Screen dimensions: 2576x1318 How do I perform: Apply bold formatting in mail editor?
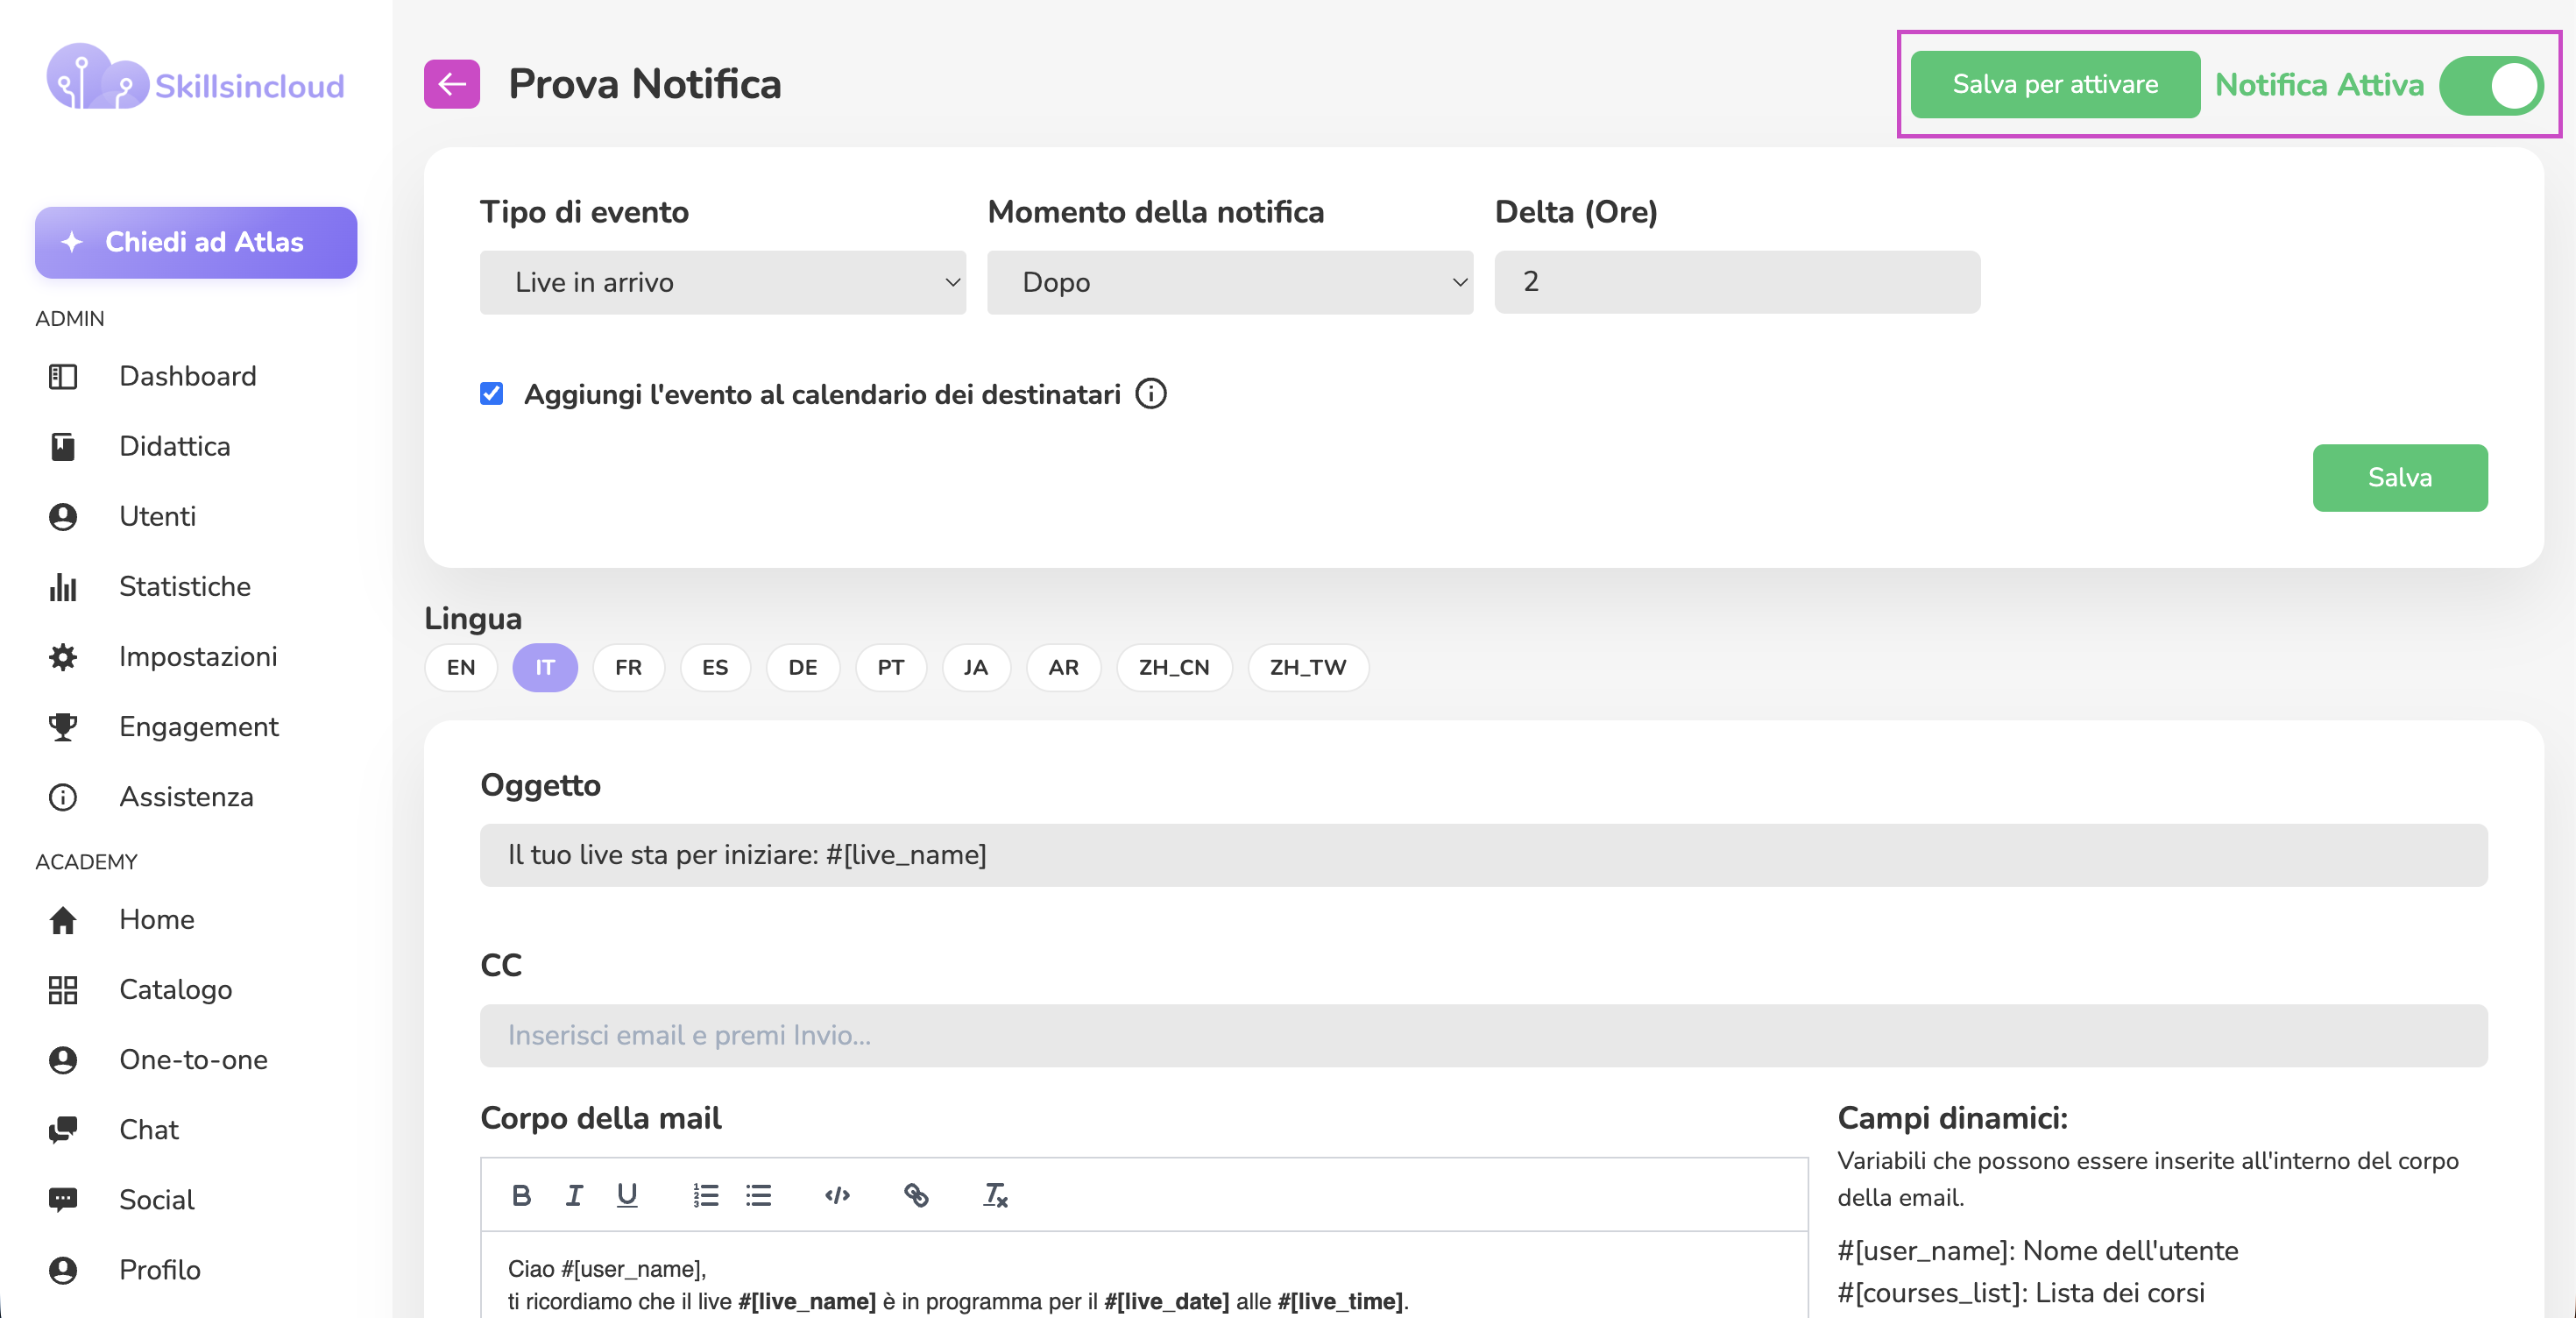pyautogui.click(x=521, y=1195)
